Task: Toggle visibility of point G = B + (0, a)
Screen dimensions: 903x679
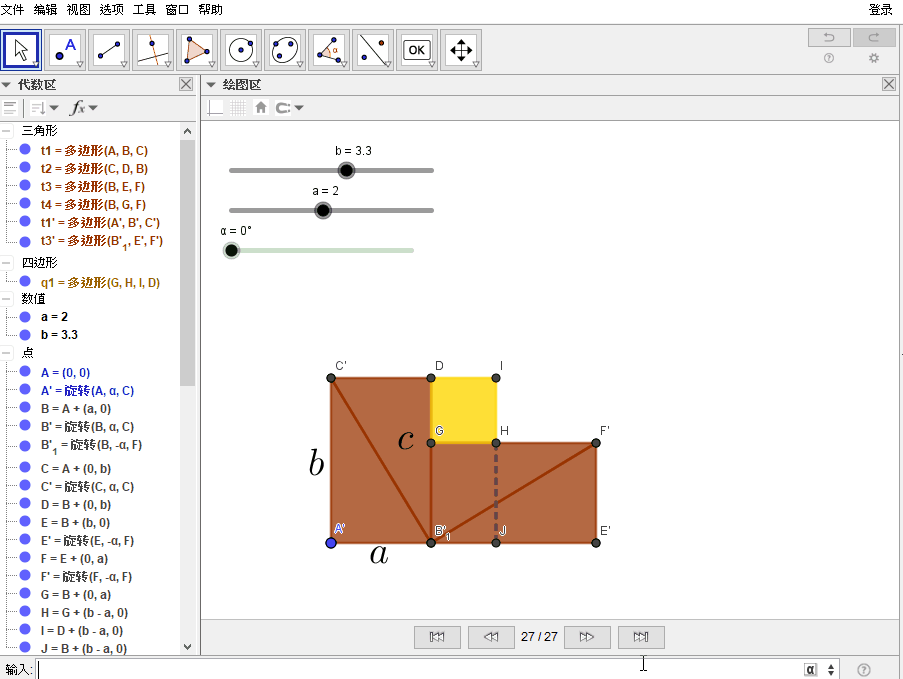Action: point(25,594)
